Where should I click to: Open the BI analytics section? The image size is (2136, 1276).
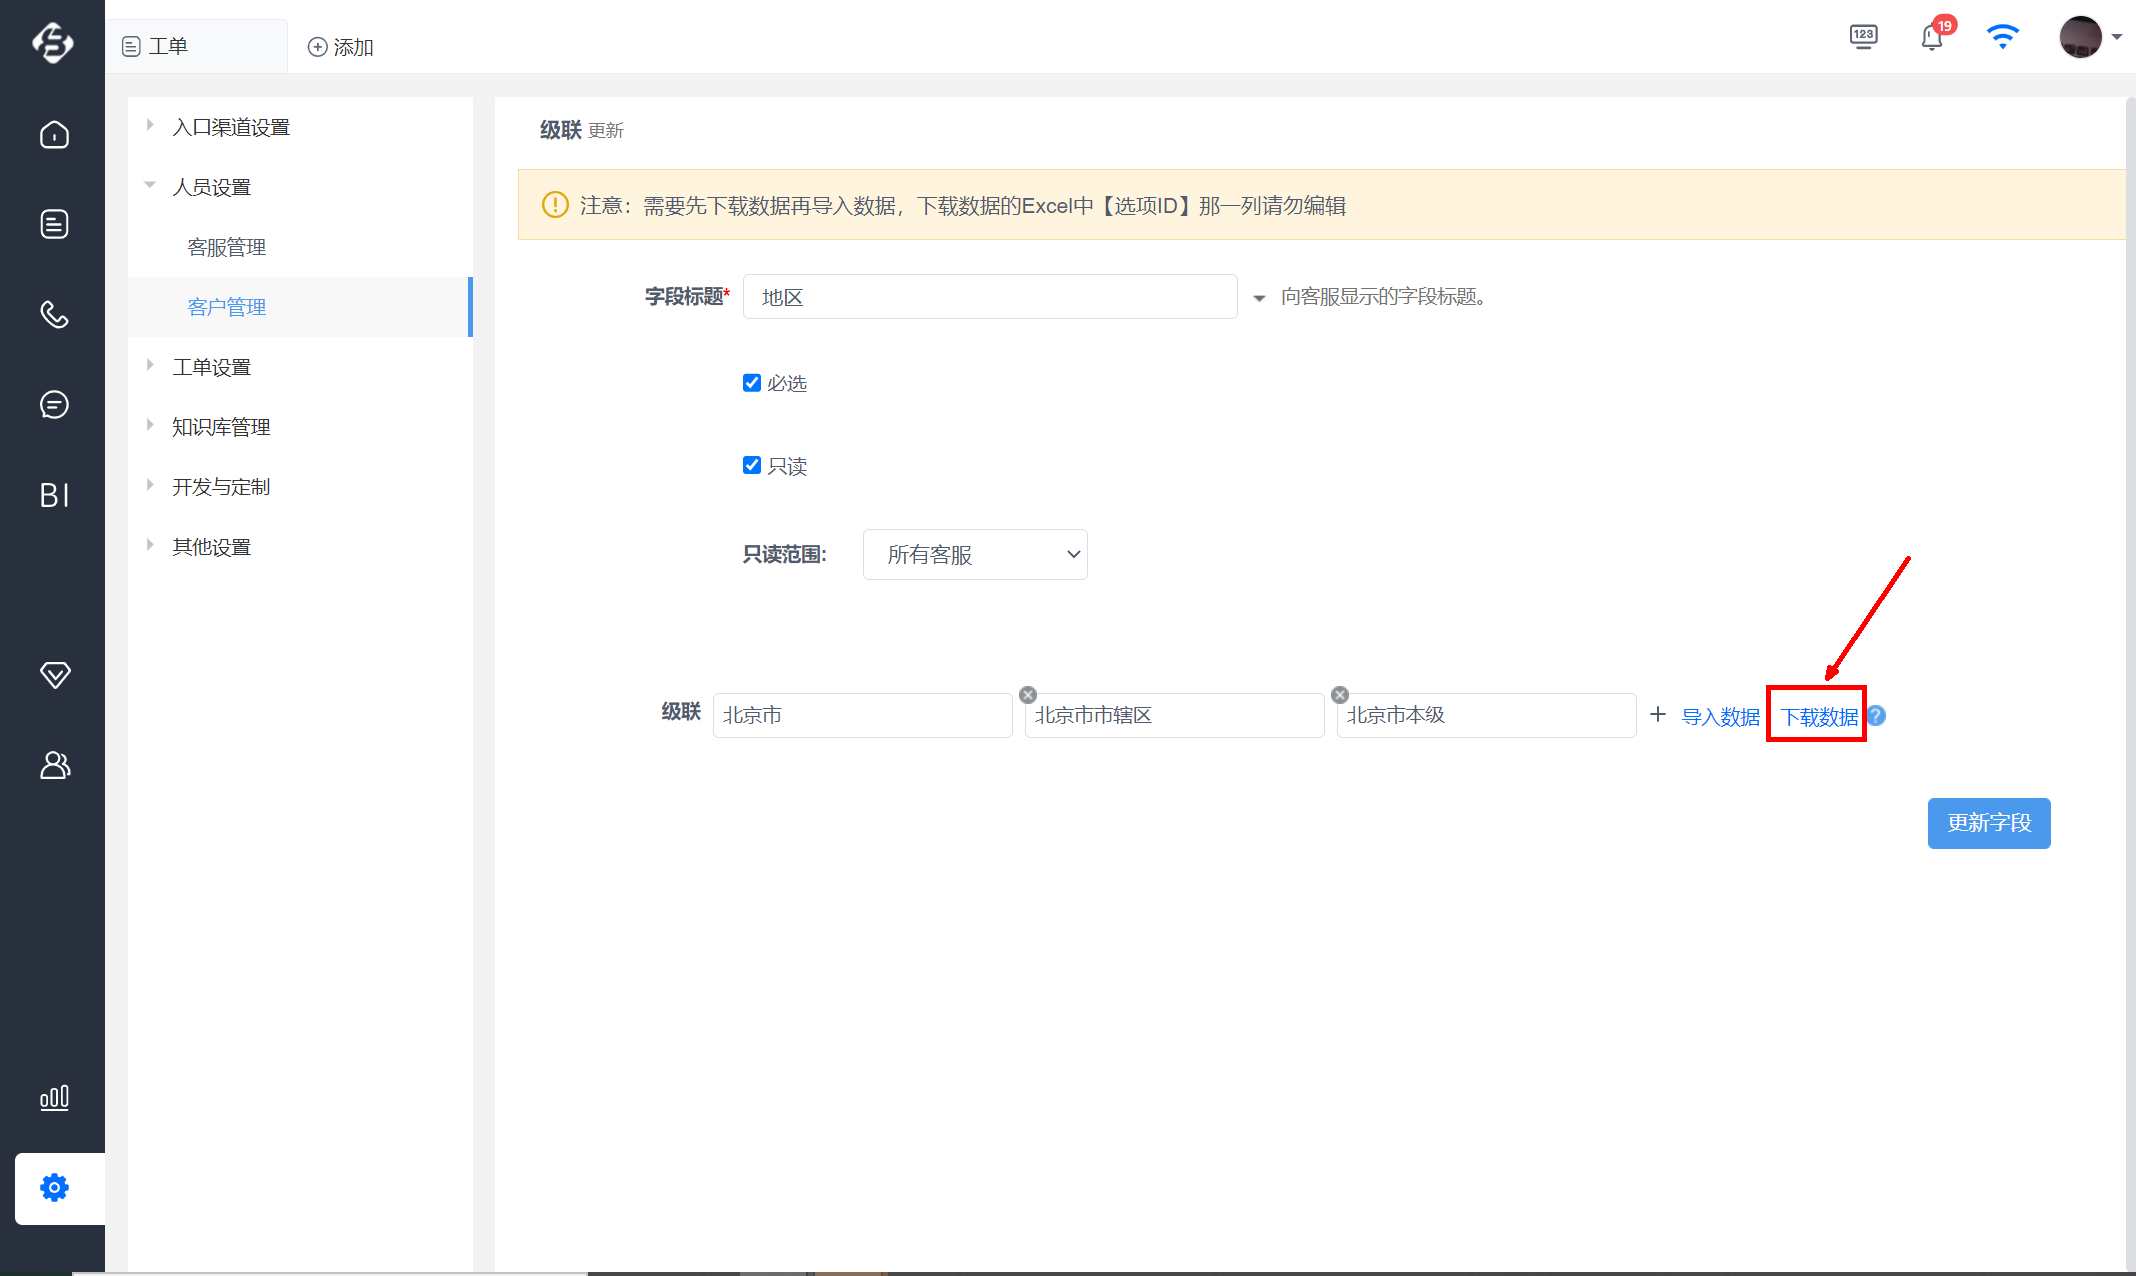coord(54,495)
